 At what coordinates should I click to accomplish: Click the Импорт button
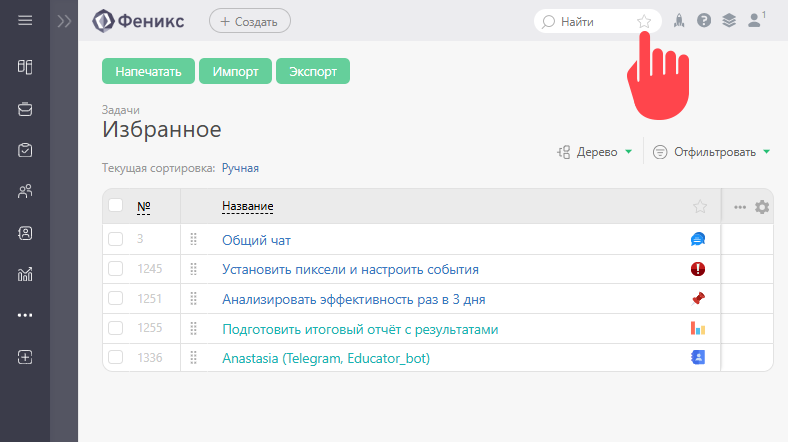[x=235, y=71]
